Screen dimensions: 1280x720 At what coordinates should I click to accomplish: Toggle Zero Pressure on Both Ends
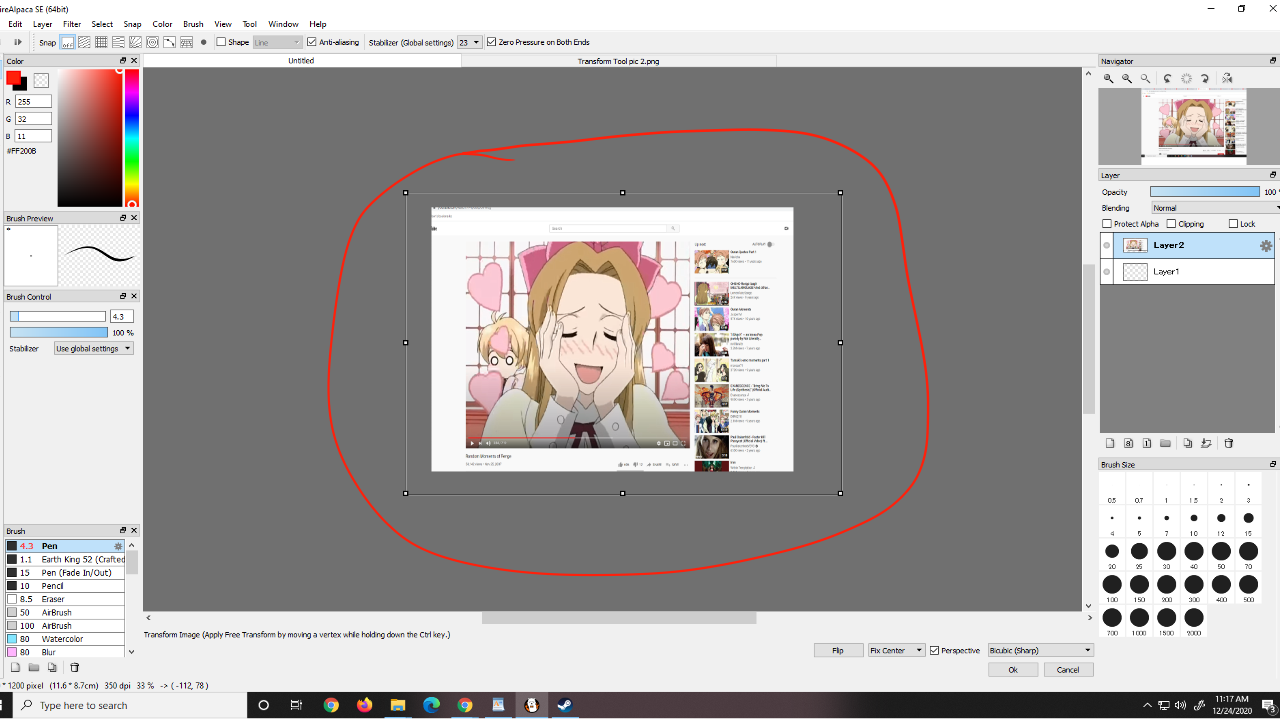[491, 42]
